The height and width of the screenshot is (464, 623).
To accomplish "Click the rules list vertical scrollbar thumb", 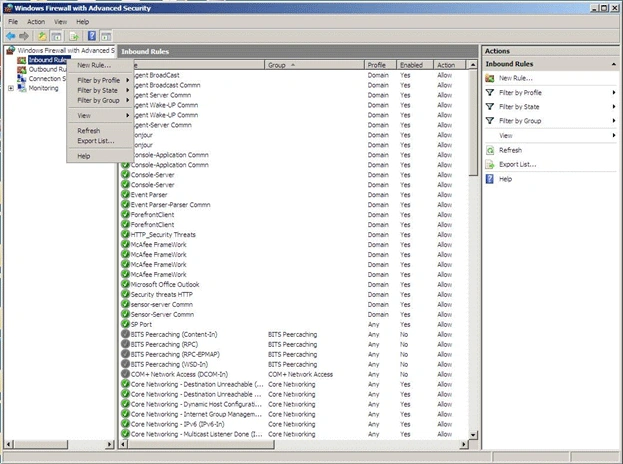I will (x=473, y=123).
